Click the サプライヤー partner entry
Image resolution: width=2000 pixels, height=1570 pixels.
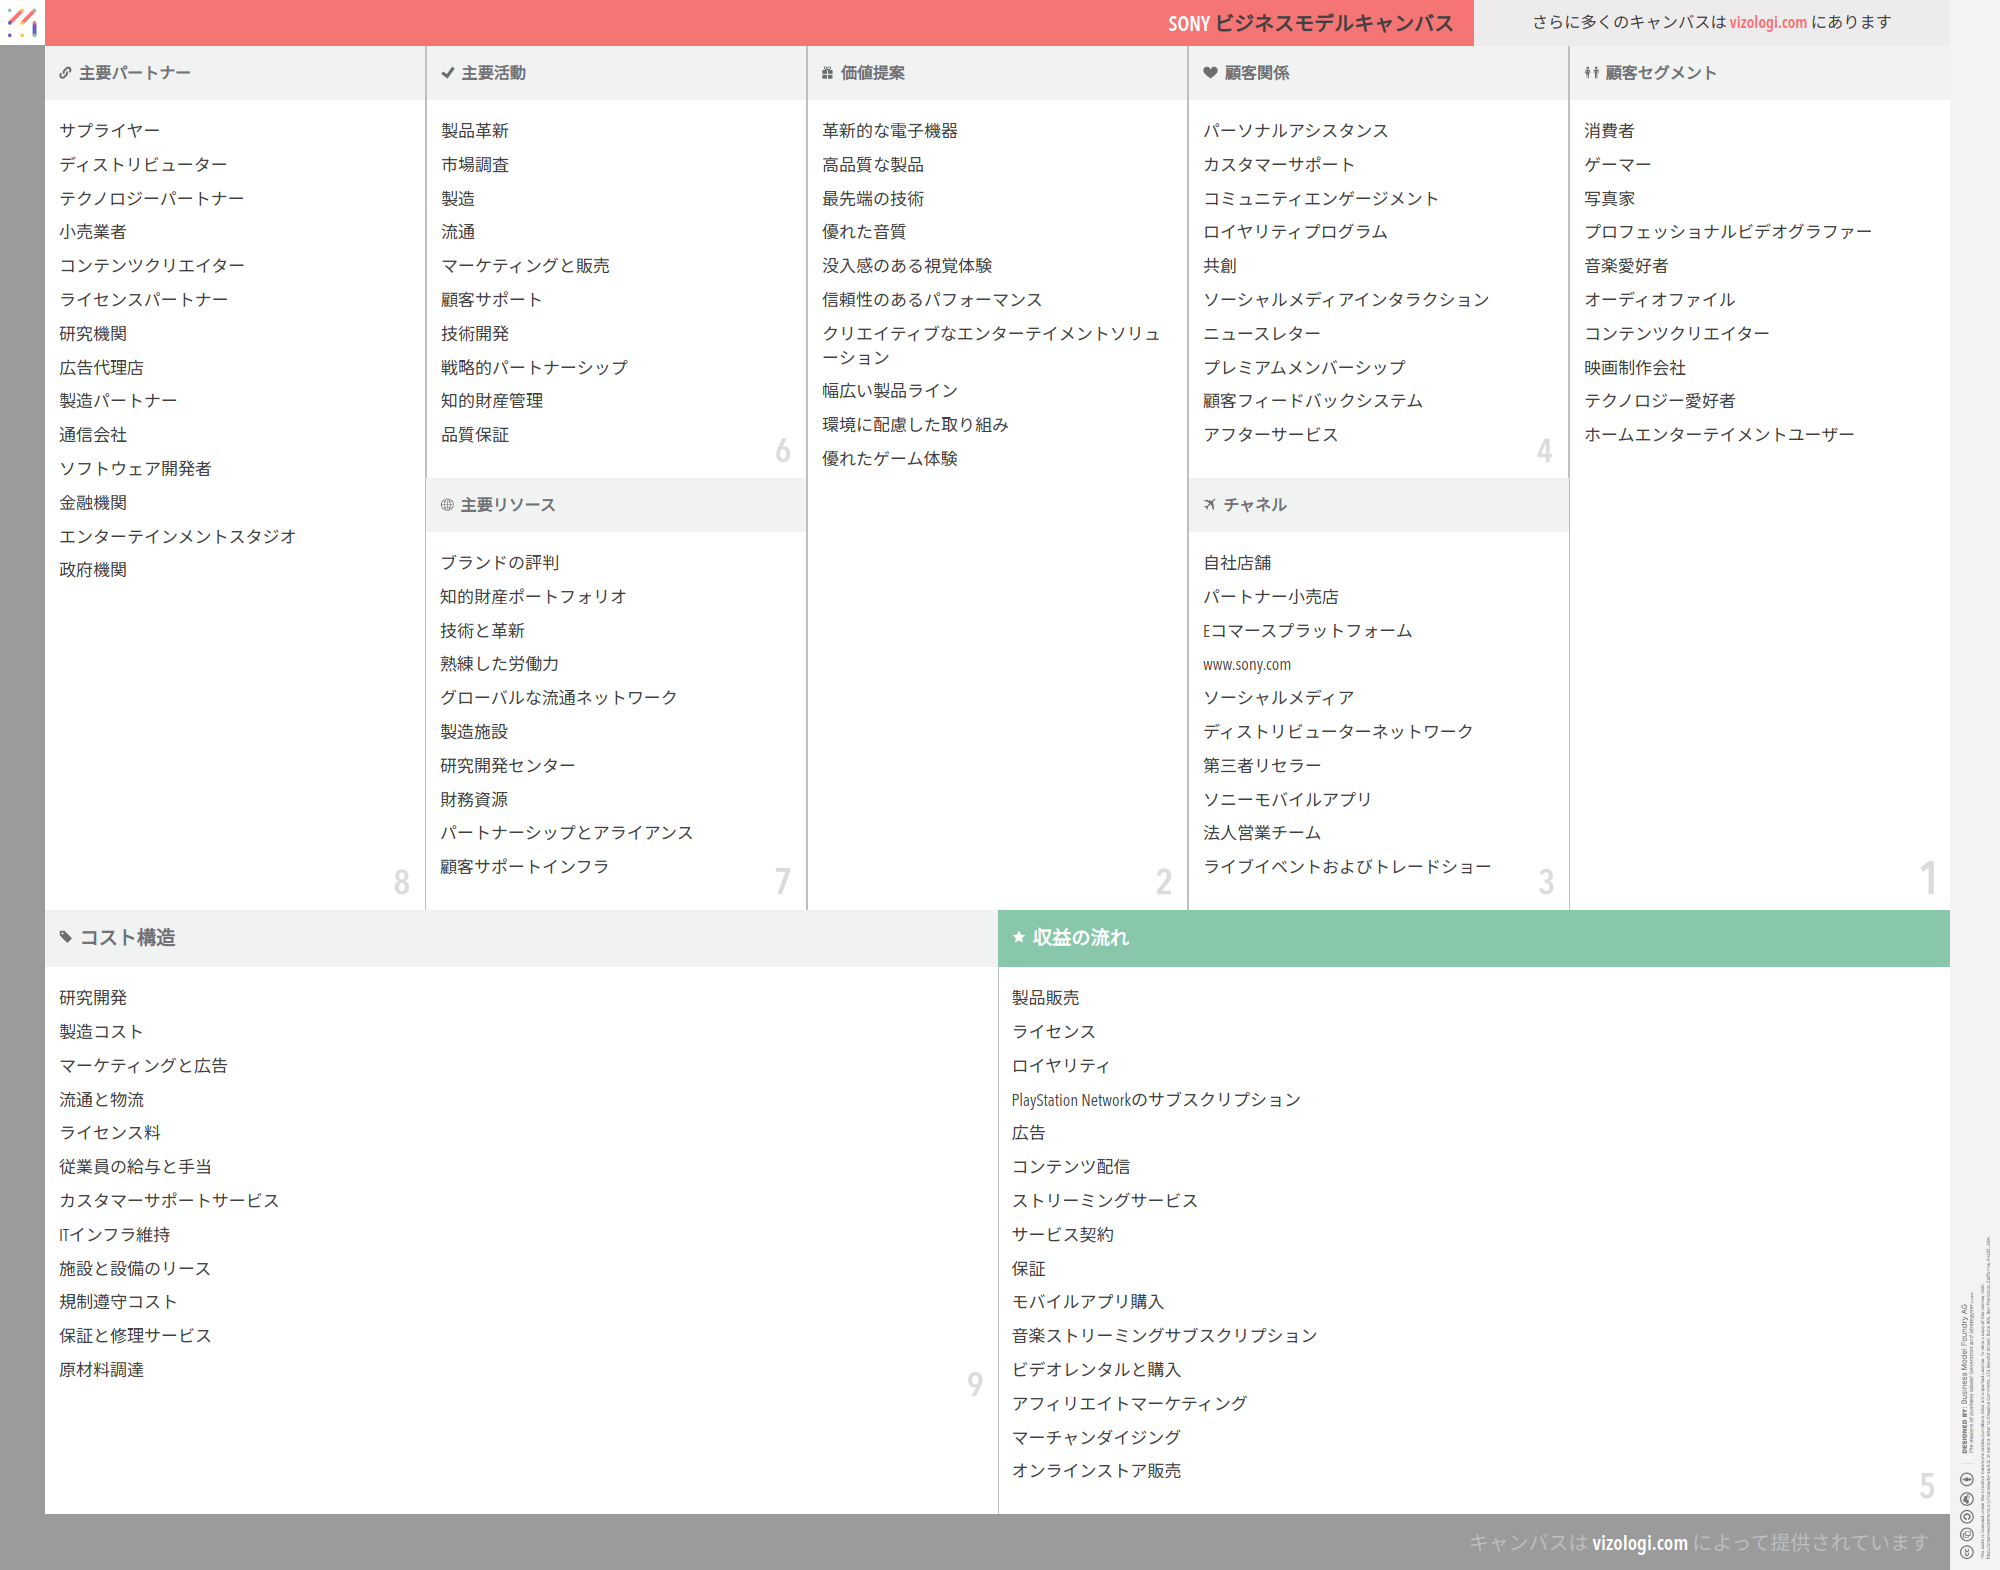click(x=109, y=131)
